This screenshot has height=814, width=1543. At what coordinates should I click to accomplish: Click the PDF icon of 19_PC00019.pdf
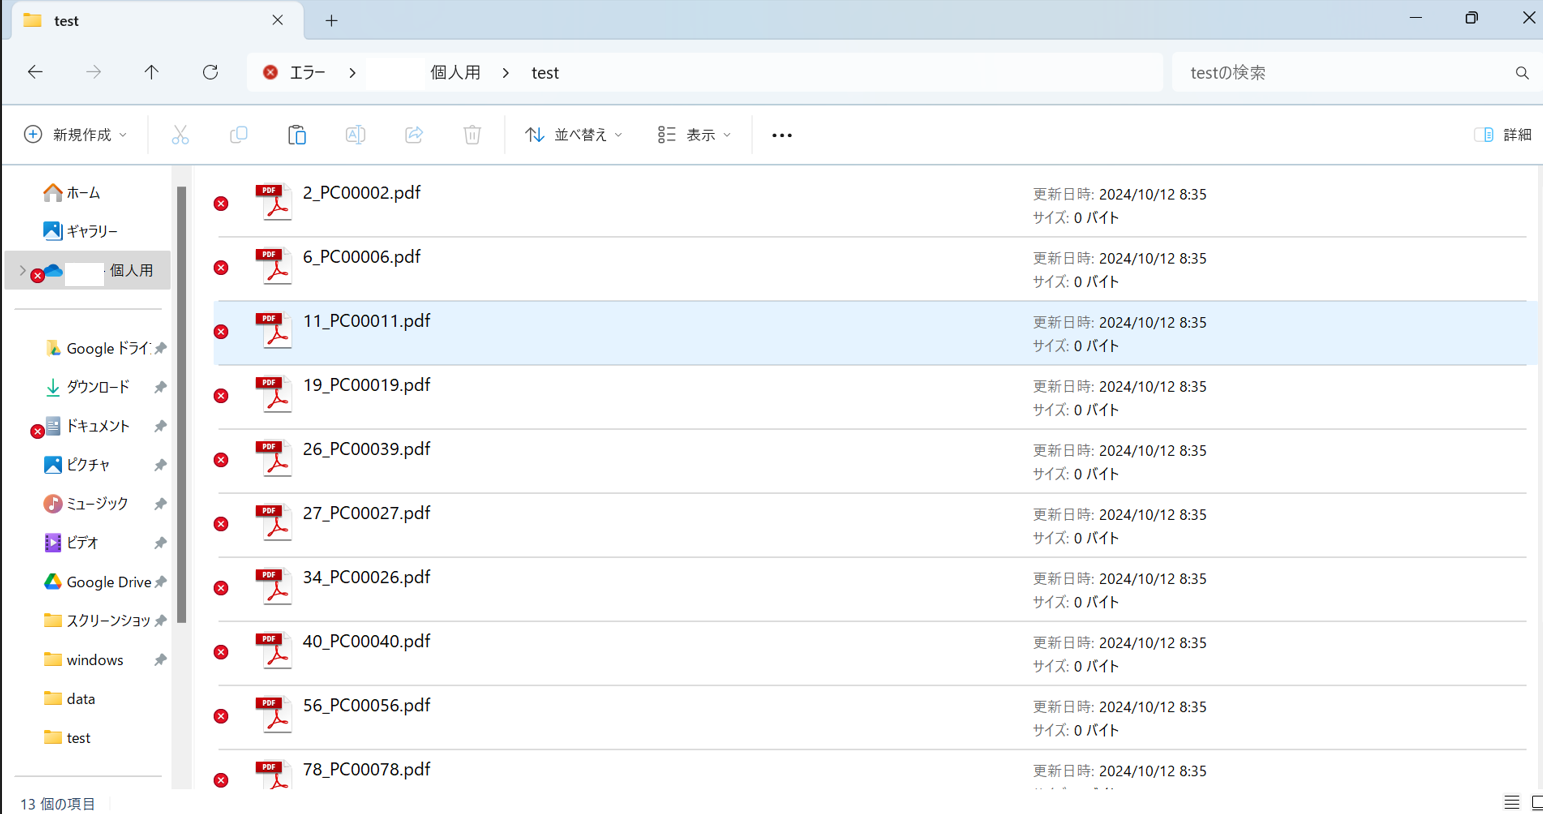pos(273,394)
